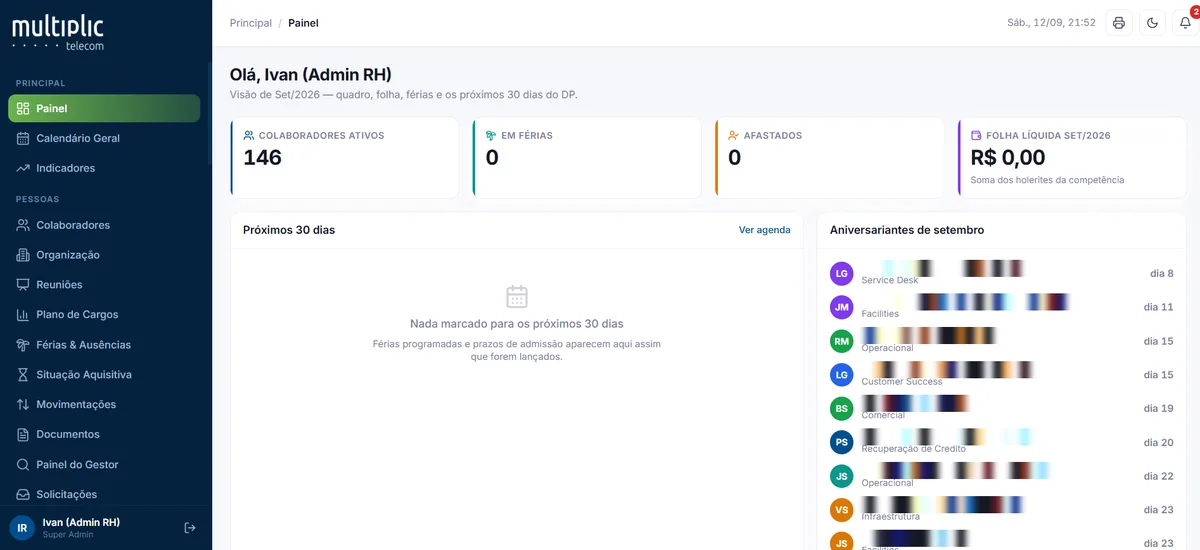1200x550 pixels.
Task: Click the Afastados card icon
Action: (734, 135)
